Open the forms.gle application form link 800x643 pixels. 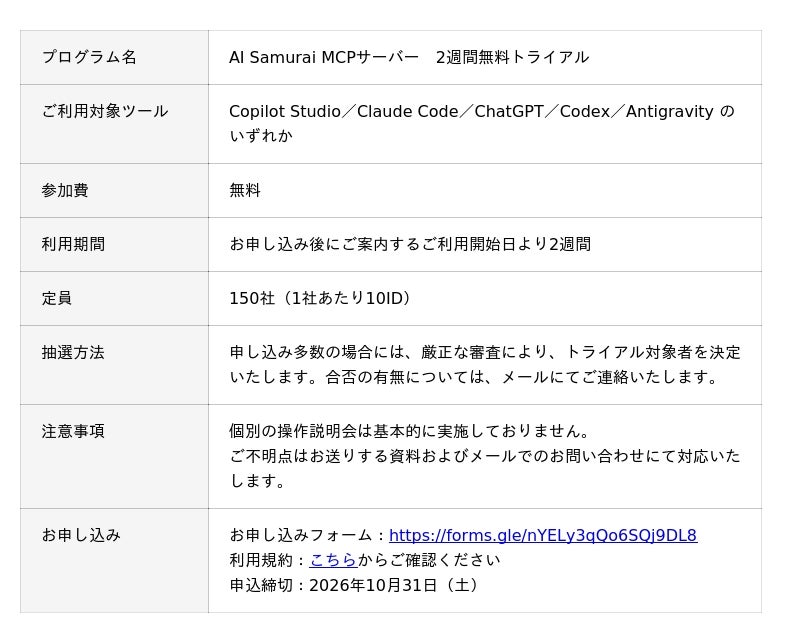543,535
